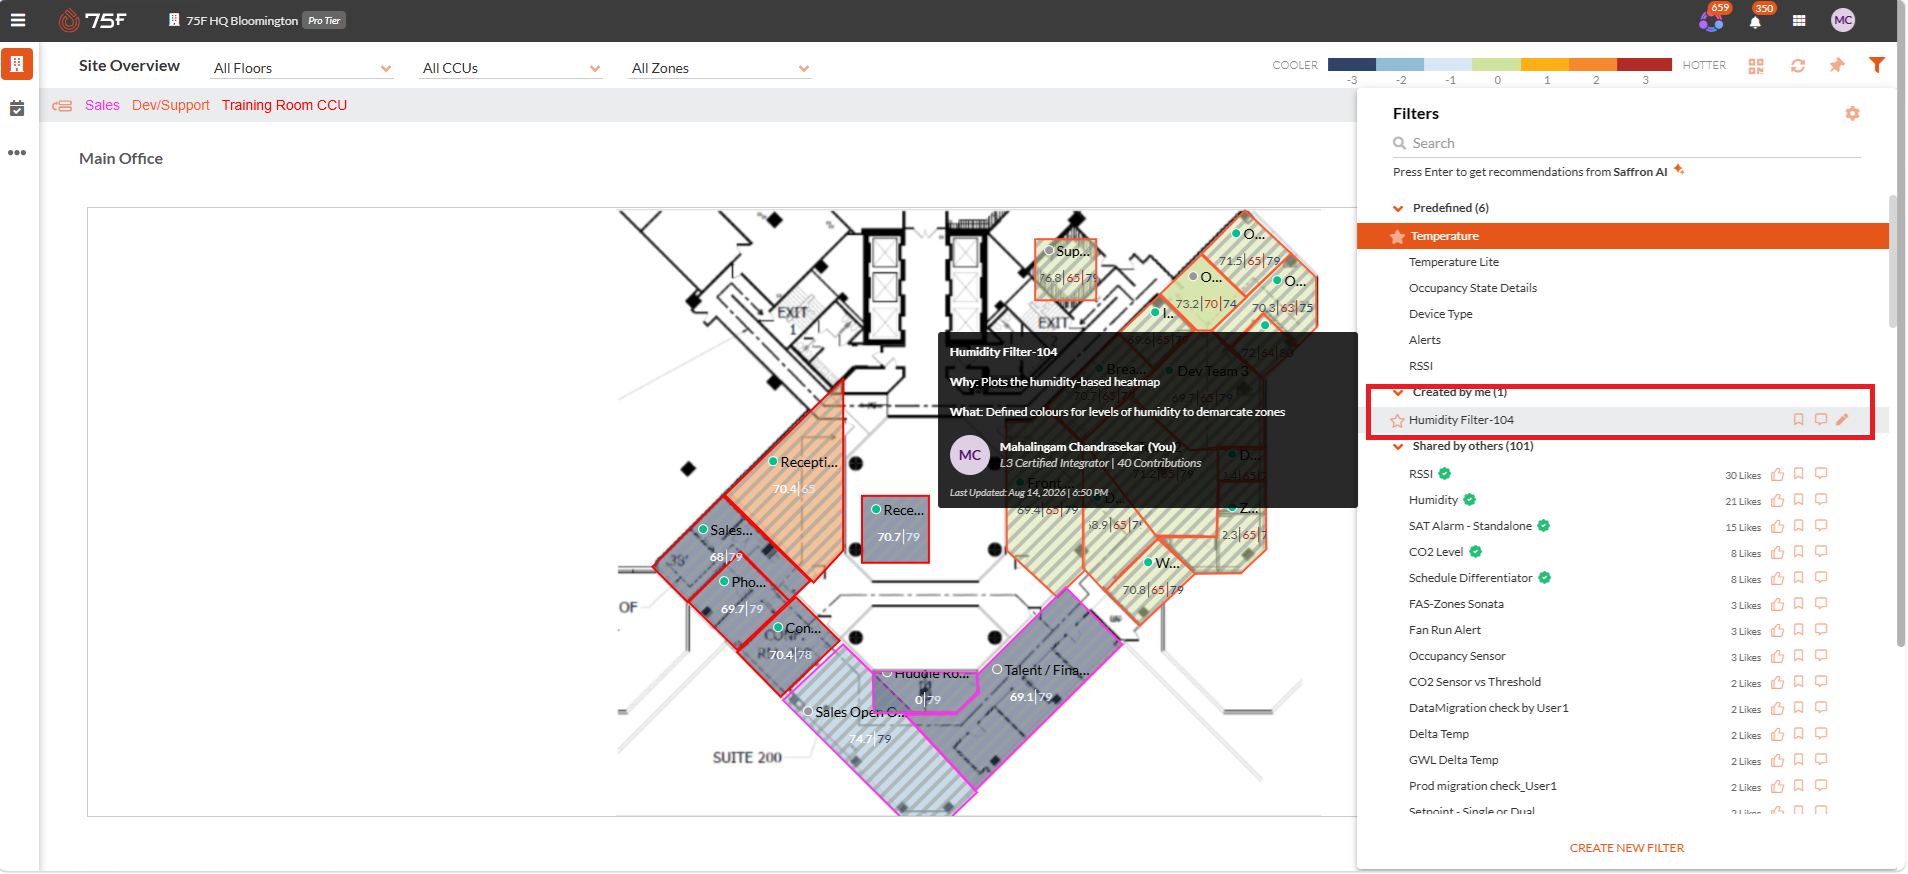Select the Device Type filter
The image size is (1908, 874).
coord(1441,314)
